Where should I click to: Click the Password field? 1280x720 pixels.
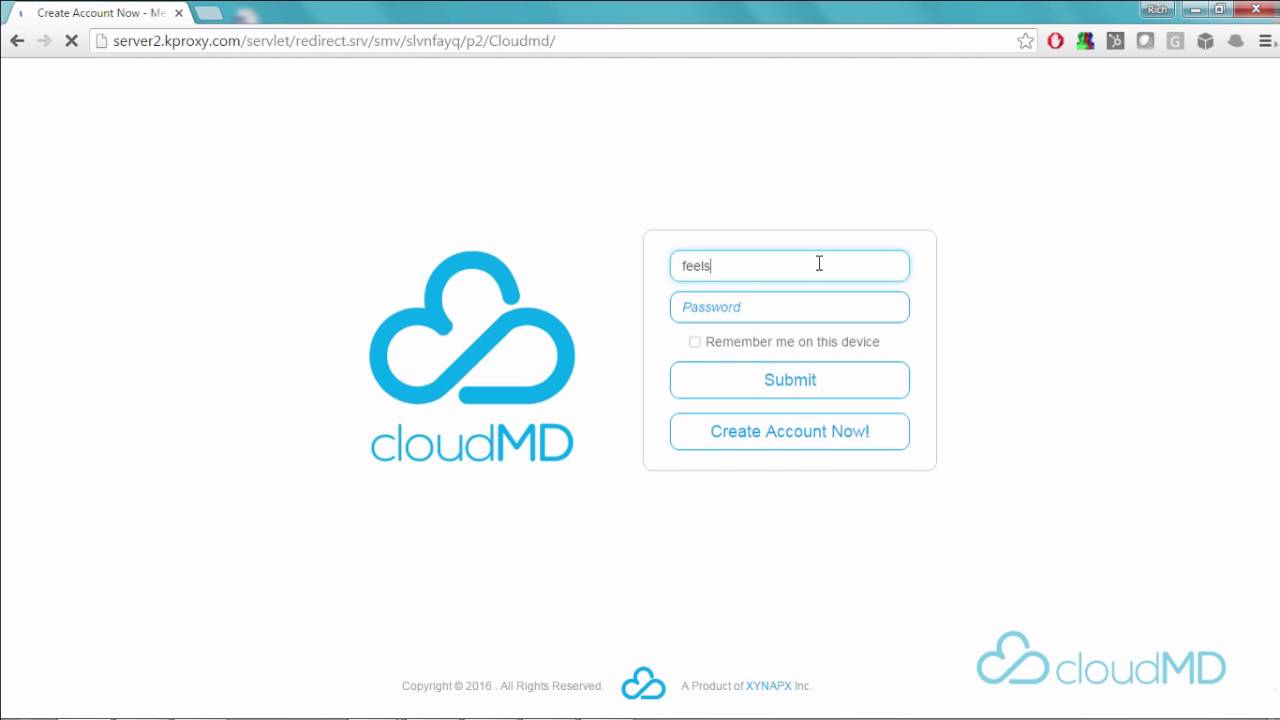(x=790, y=307)
